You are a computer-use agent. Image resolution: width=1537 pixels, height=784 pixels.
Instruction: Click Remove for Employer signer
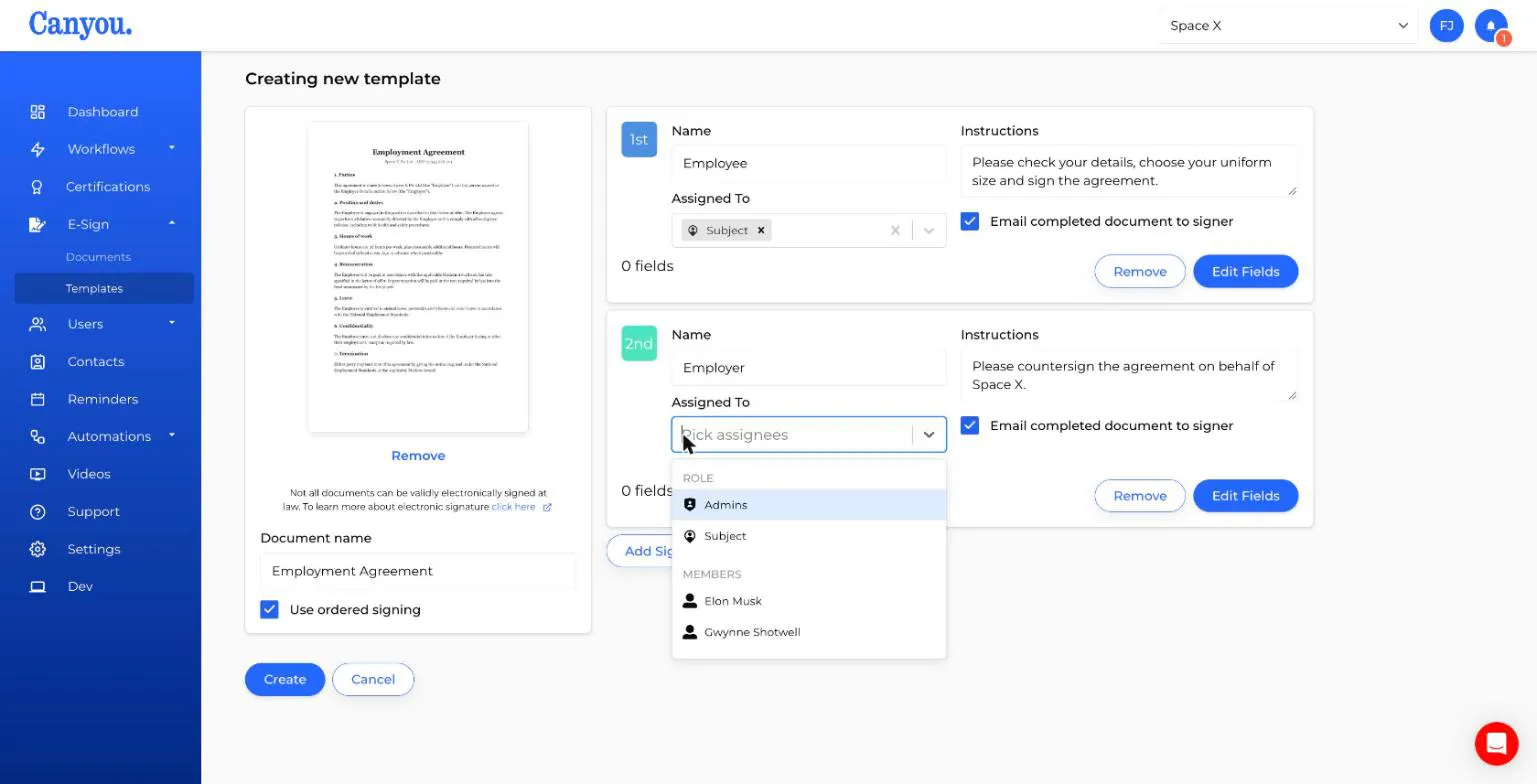pos(1140,496)
